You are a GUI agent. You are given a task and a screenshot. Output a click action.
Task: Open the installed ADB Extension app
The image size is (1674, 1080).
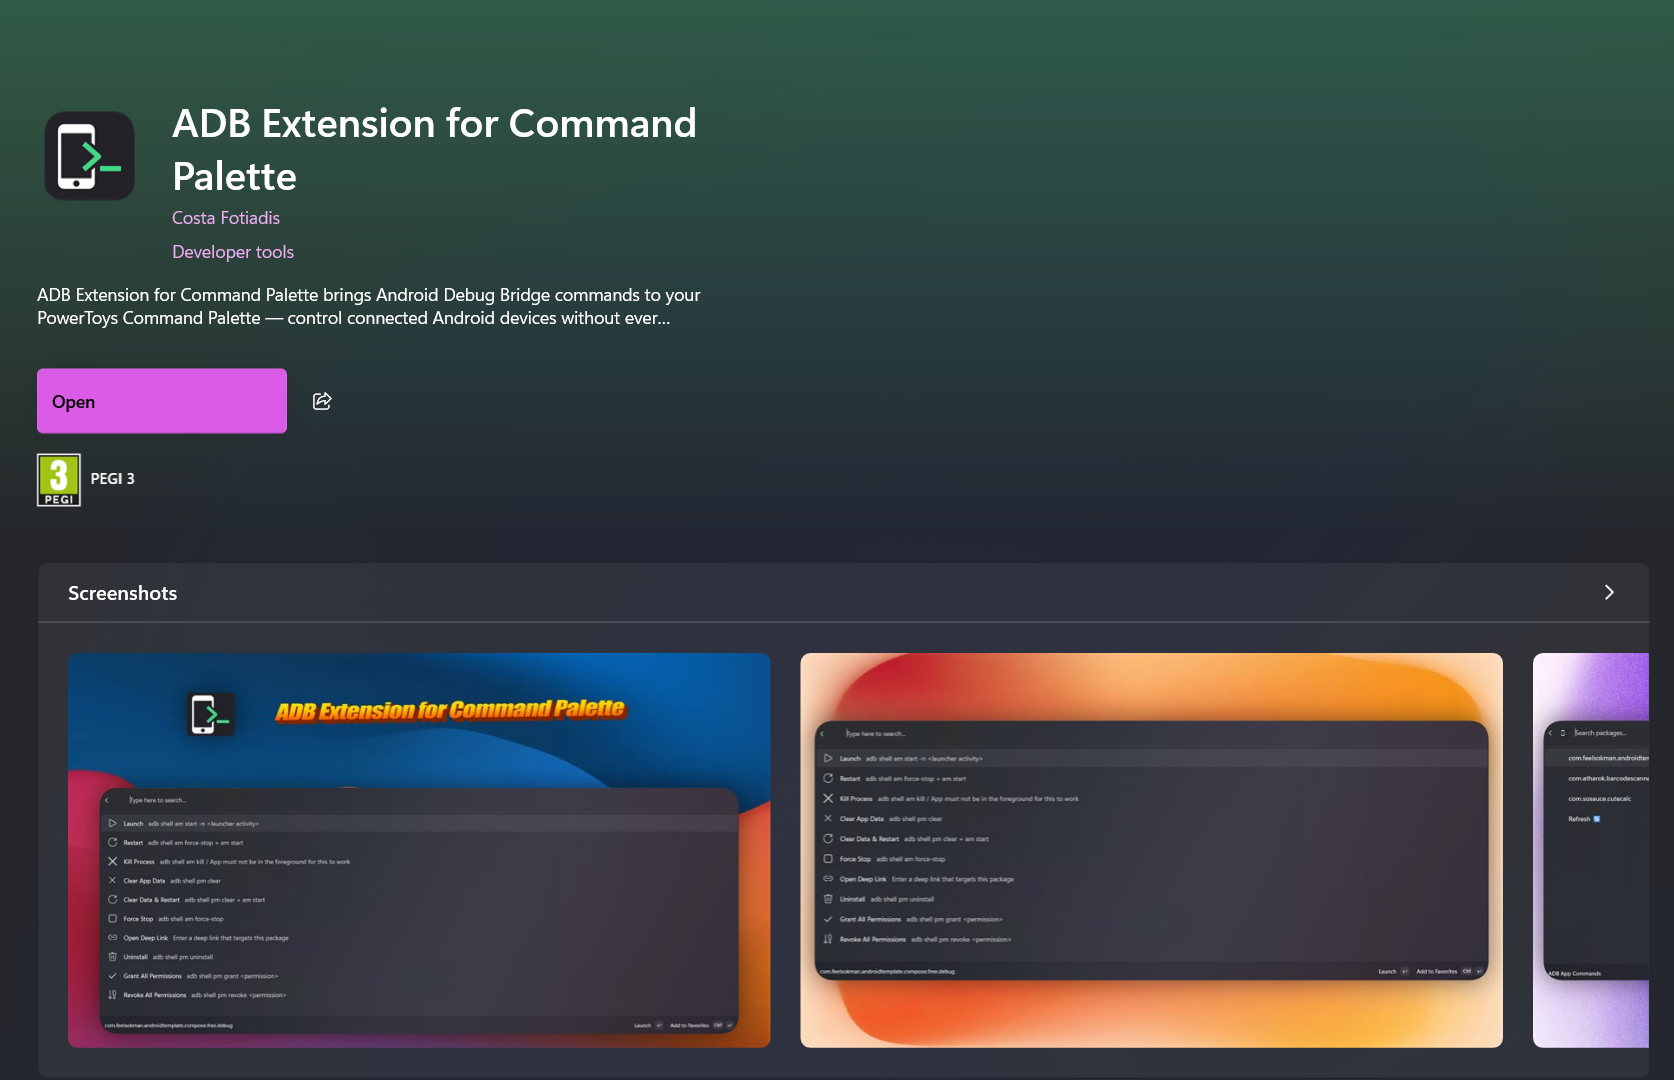tap(162, 401)
